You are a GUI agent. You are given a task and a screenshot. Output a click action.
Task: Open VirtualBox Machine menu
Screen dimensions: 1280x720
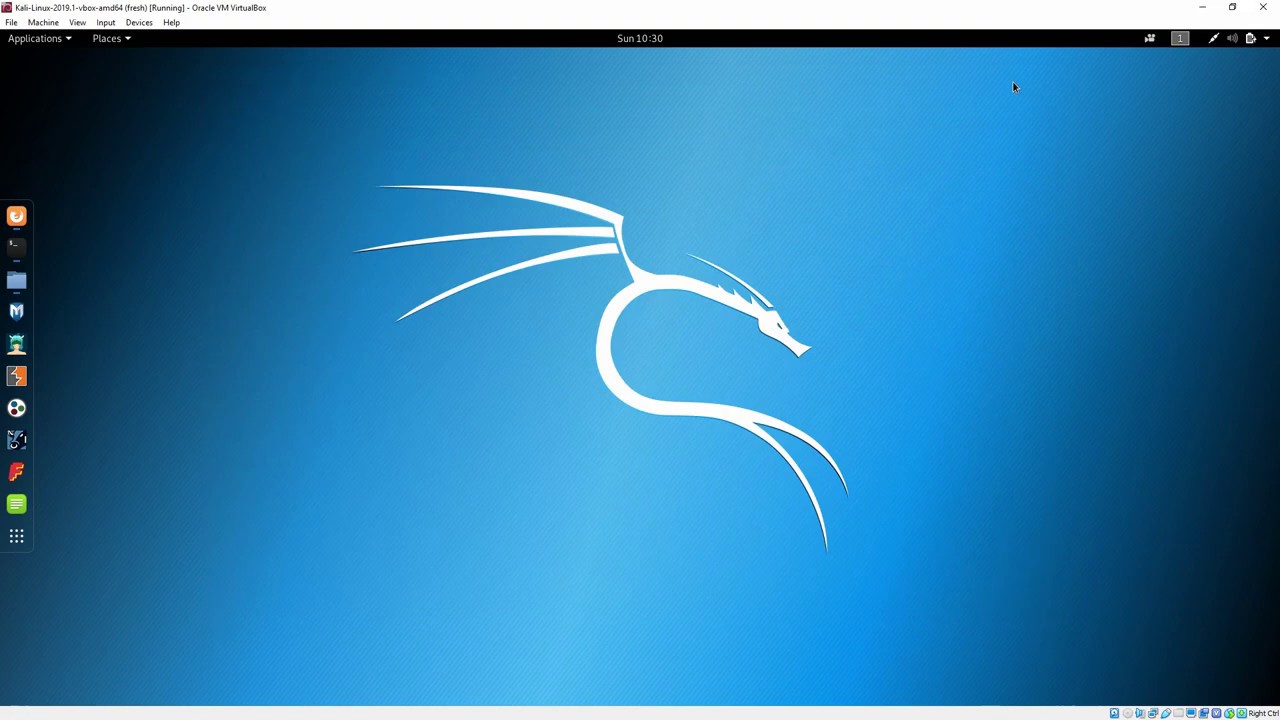(43, 22)
